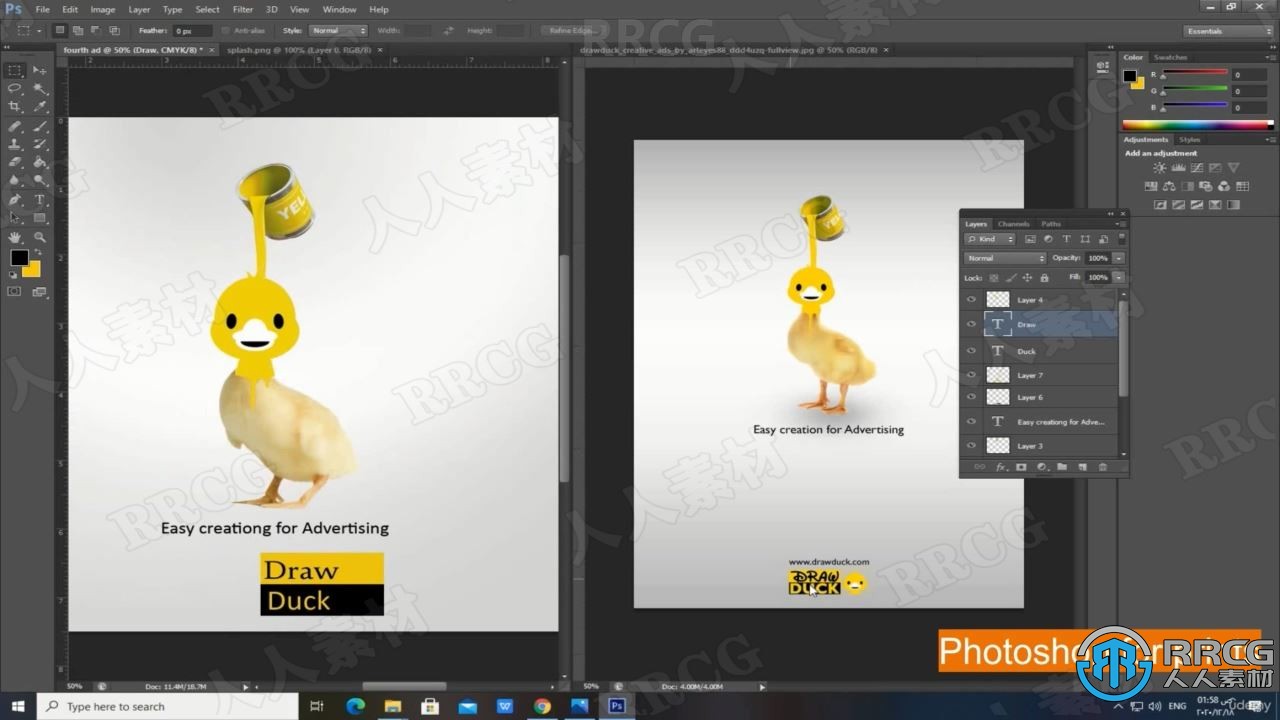Toggle Layer 7 visibility eye
1280x720 pixels.
(x=971, y=375)
